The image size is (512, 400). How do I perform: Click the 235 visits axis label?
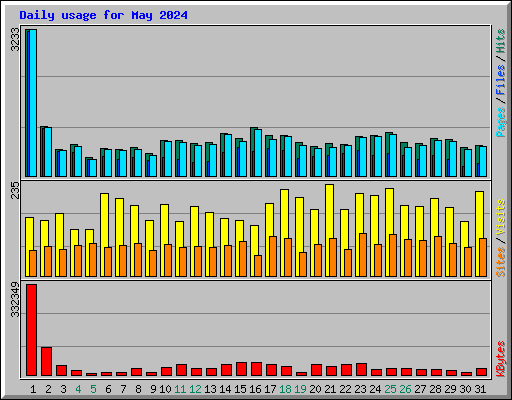tap(15, 190)
